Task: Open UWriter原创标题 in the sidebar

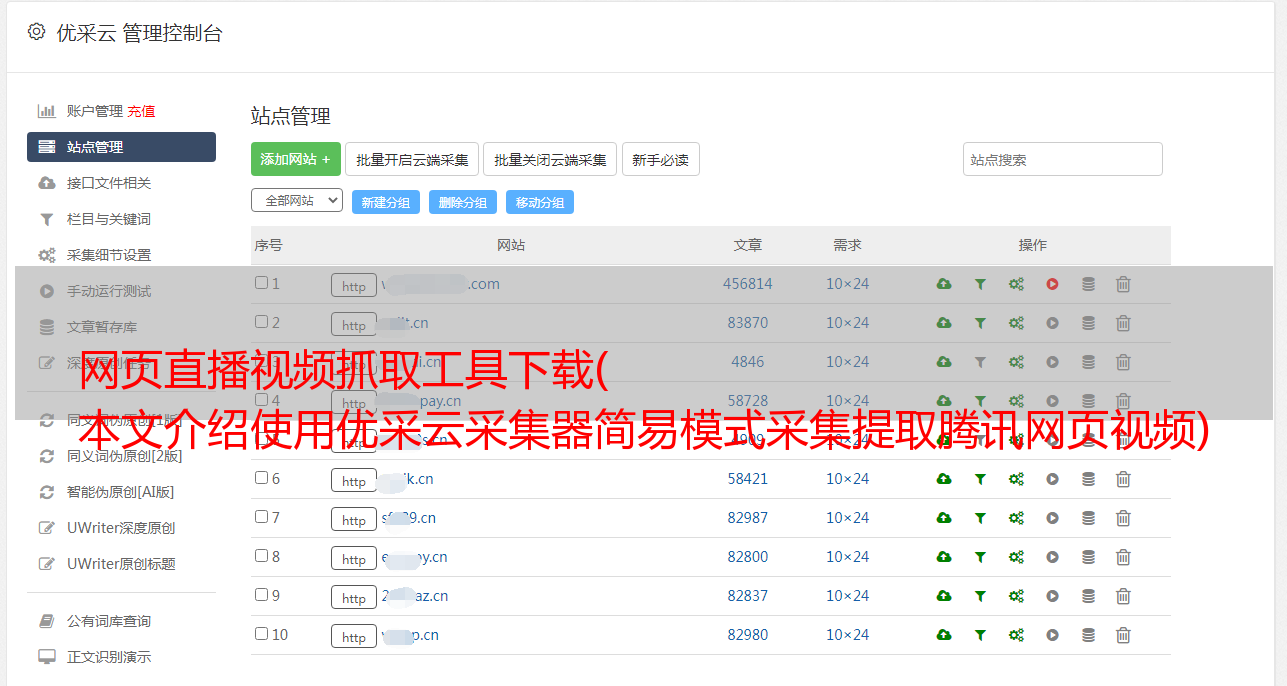Action: click(x=121, y=564)
